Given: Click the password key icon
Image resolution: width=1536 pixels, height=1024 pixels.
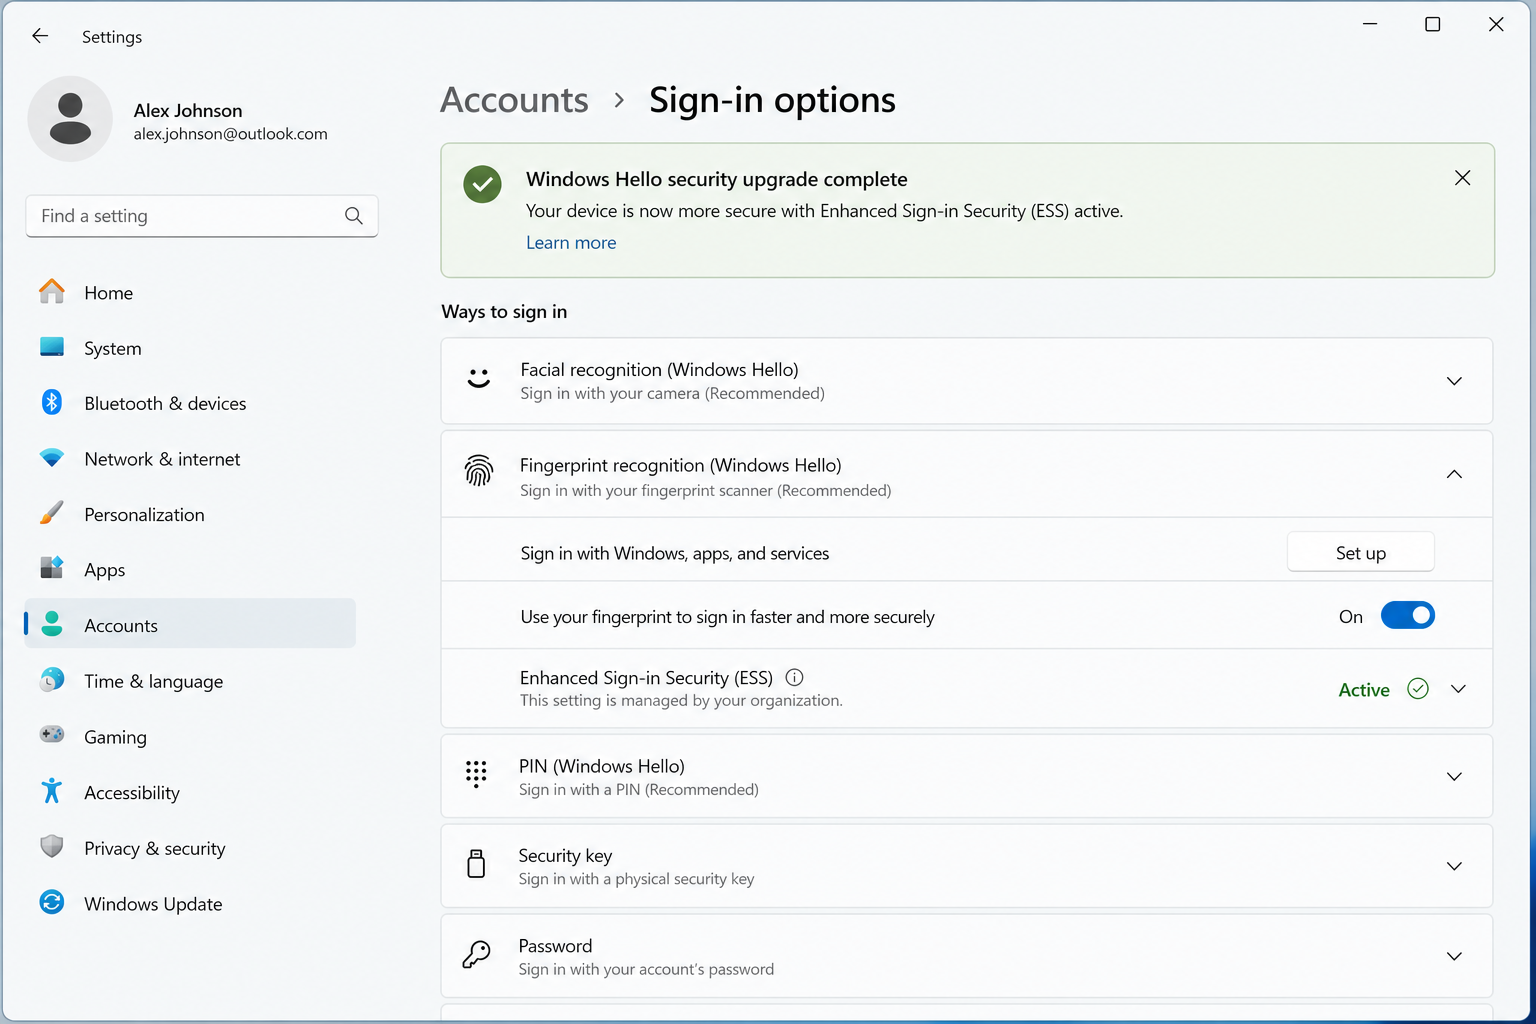Looking at the screenshot, I should (x=477, y=954).
